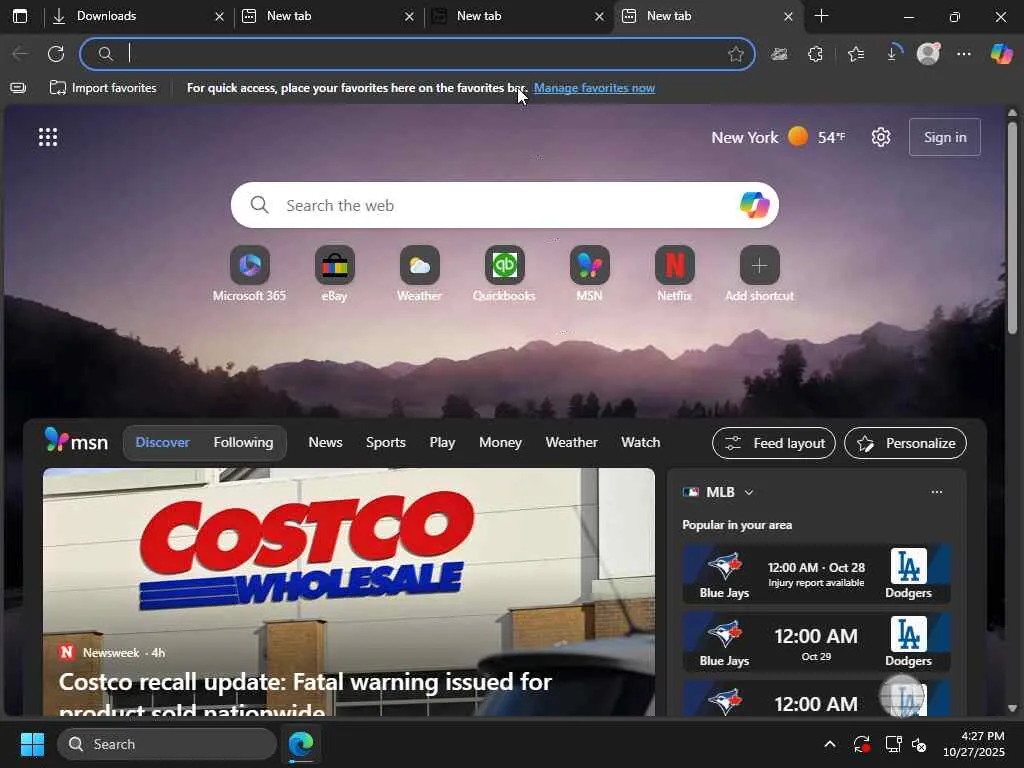Open page settings gear icon
Viewport: 1024px width, 768px height.
coord(881,137)
